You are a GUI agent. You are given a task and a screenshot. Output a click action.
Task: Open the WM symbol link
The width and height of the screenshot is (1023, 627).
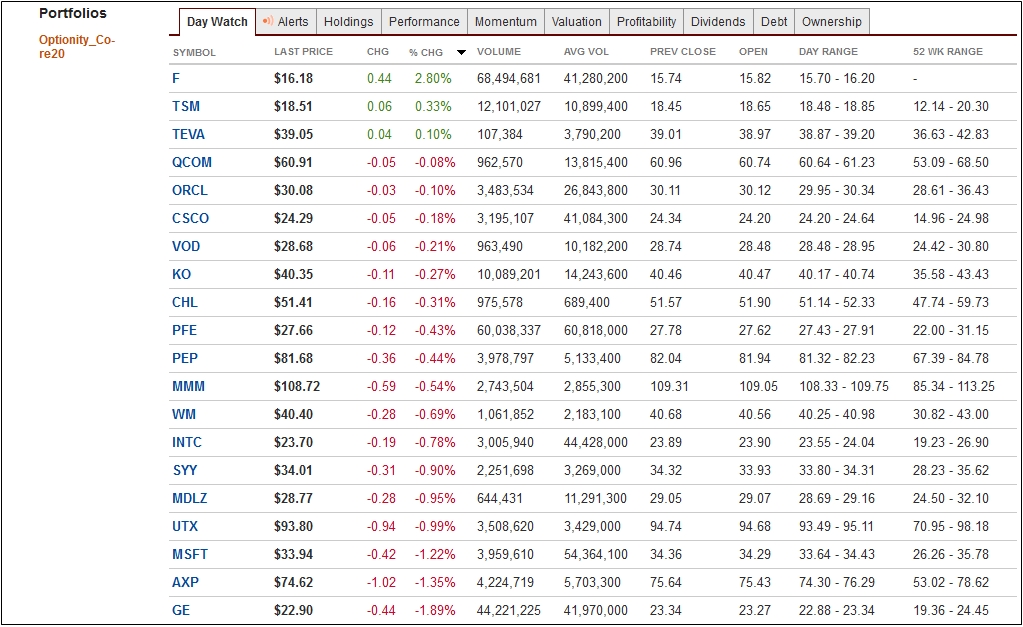coord(184,415)
